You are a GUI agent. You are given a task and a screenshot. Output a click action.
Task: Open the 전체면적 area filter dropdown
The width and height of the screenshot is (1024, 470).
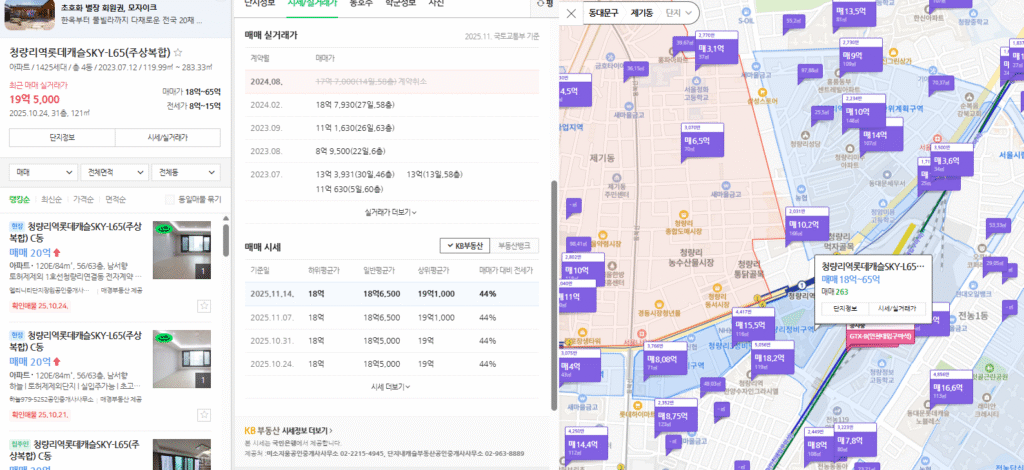pyautogui.click(x=113, y=172)
